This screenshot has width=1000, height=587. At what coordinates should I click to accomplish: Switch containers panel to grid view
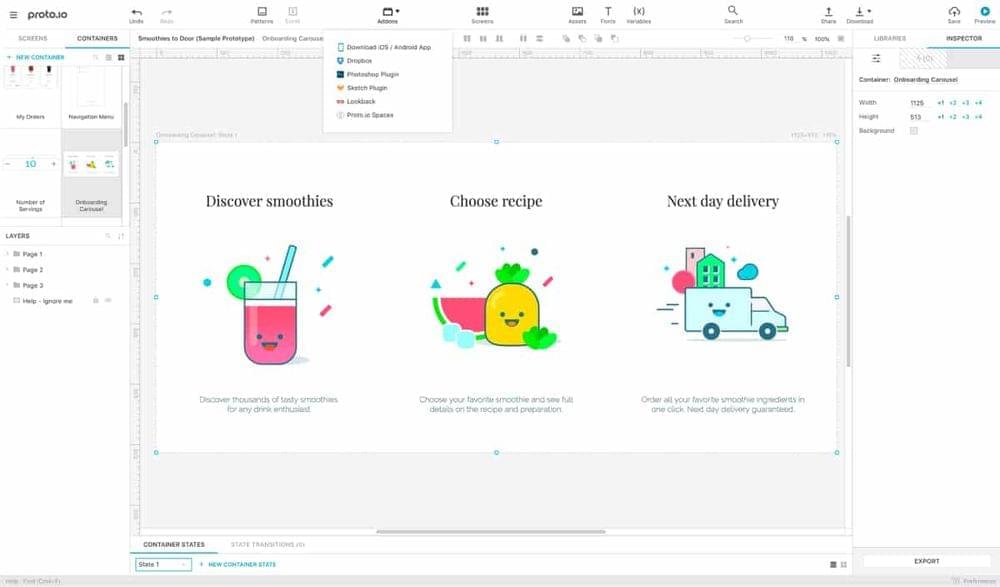tap(121, 57)
